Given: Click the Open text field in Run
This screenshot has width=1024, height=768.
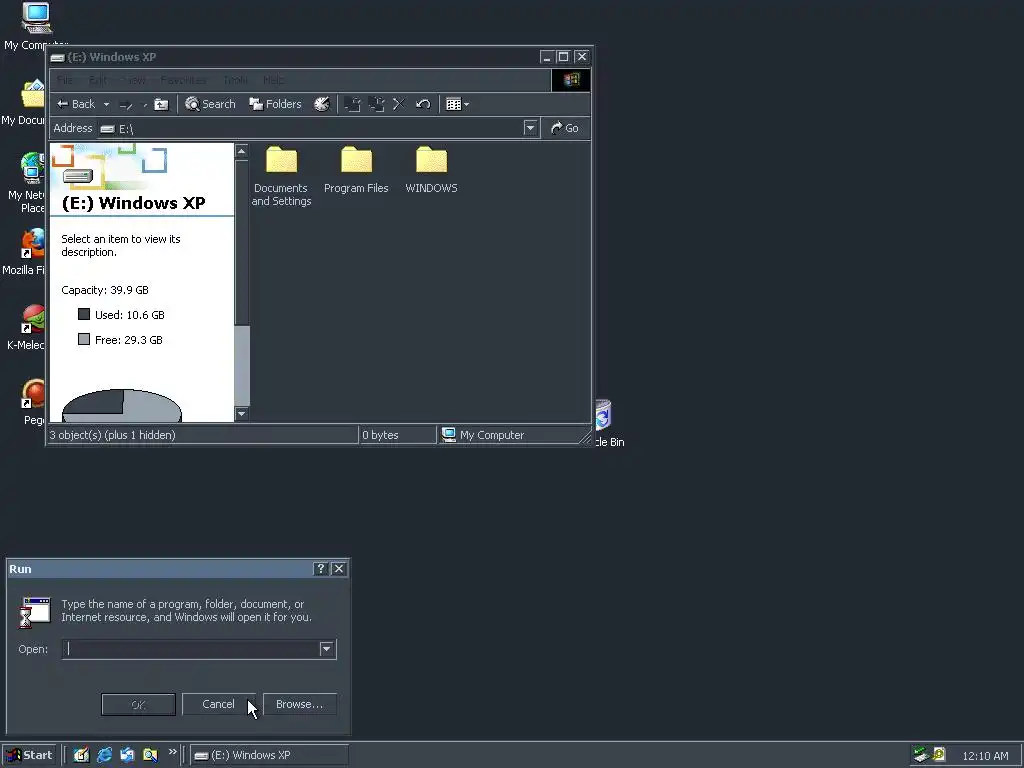Looking at the screenshot, I should point(191,649).
